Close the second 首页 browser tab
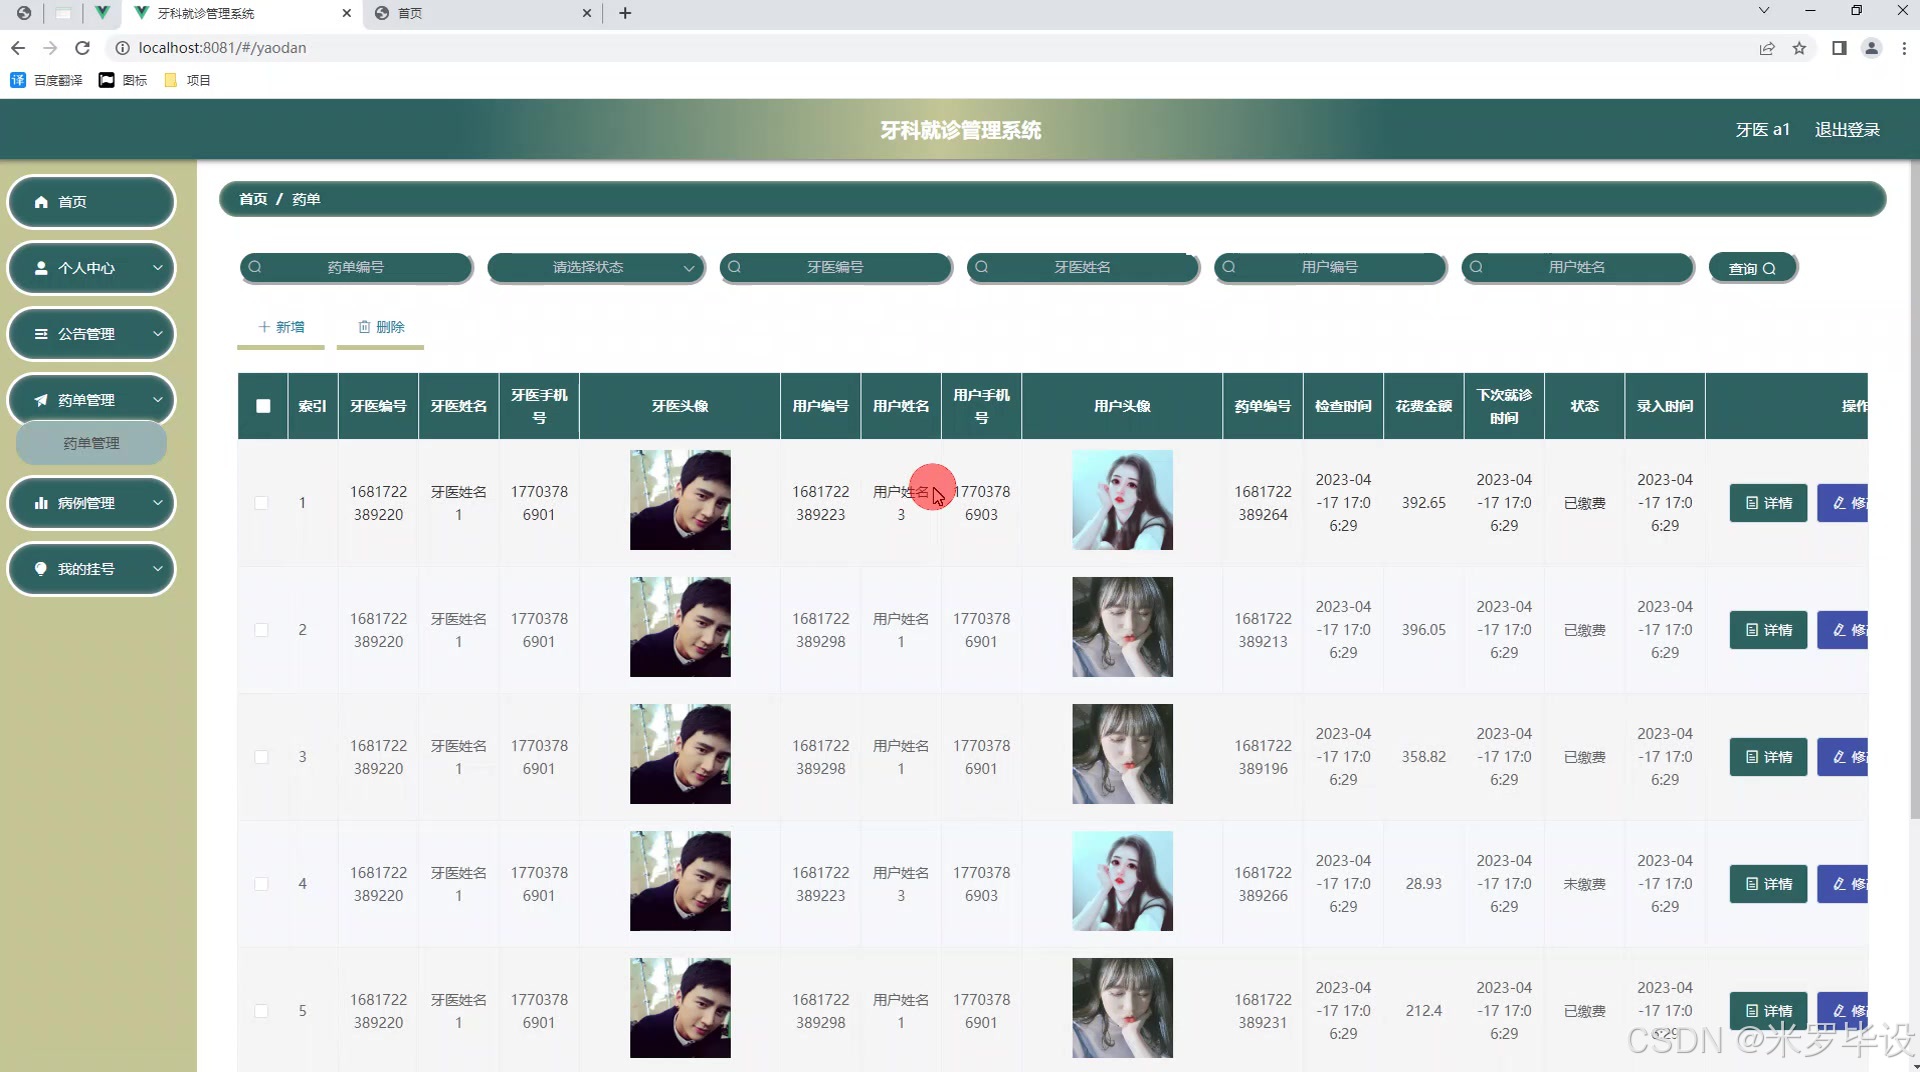This screenshot has height=1072, width=1920. (587, 13)
